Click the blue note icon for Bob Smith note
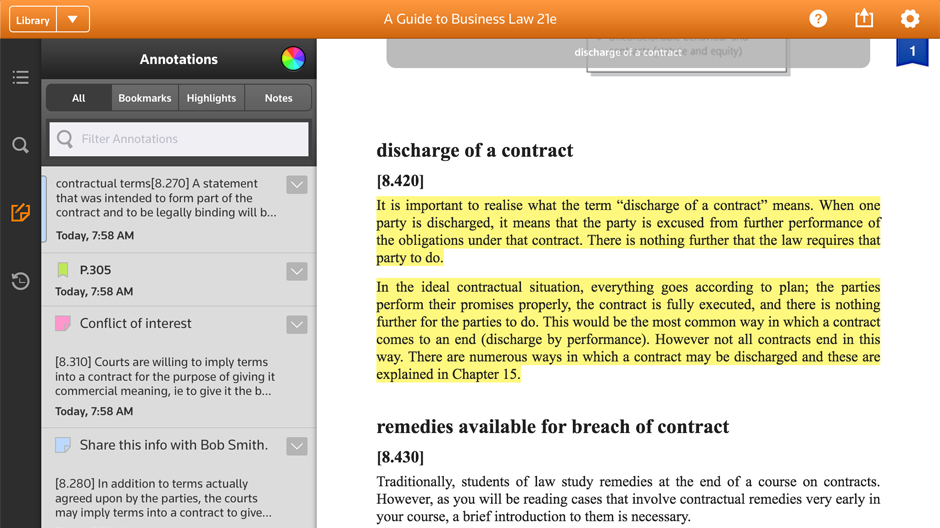The height and width of the screenshot is (528, 940). [x=63, y=445]
